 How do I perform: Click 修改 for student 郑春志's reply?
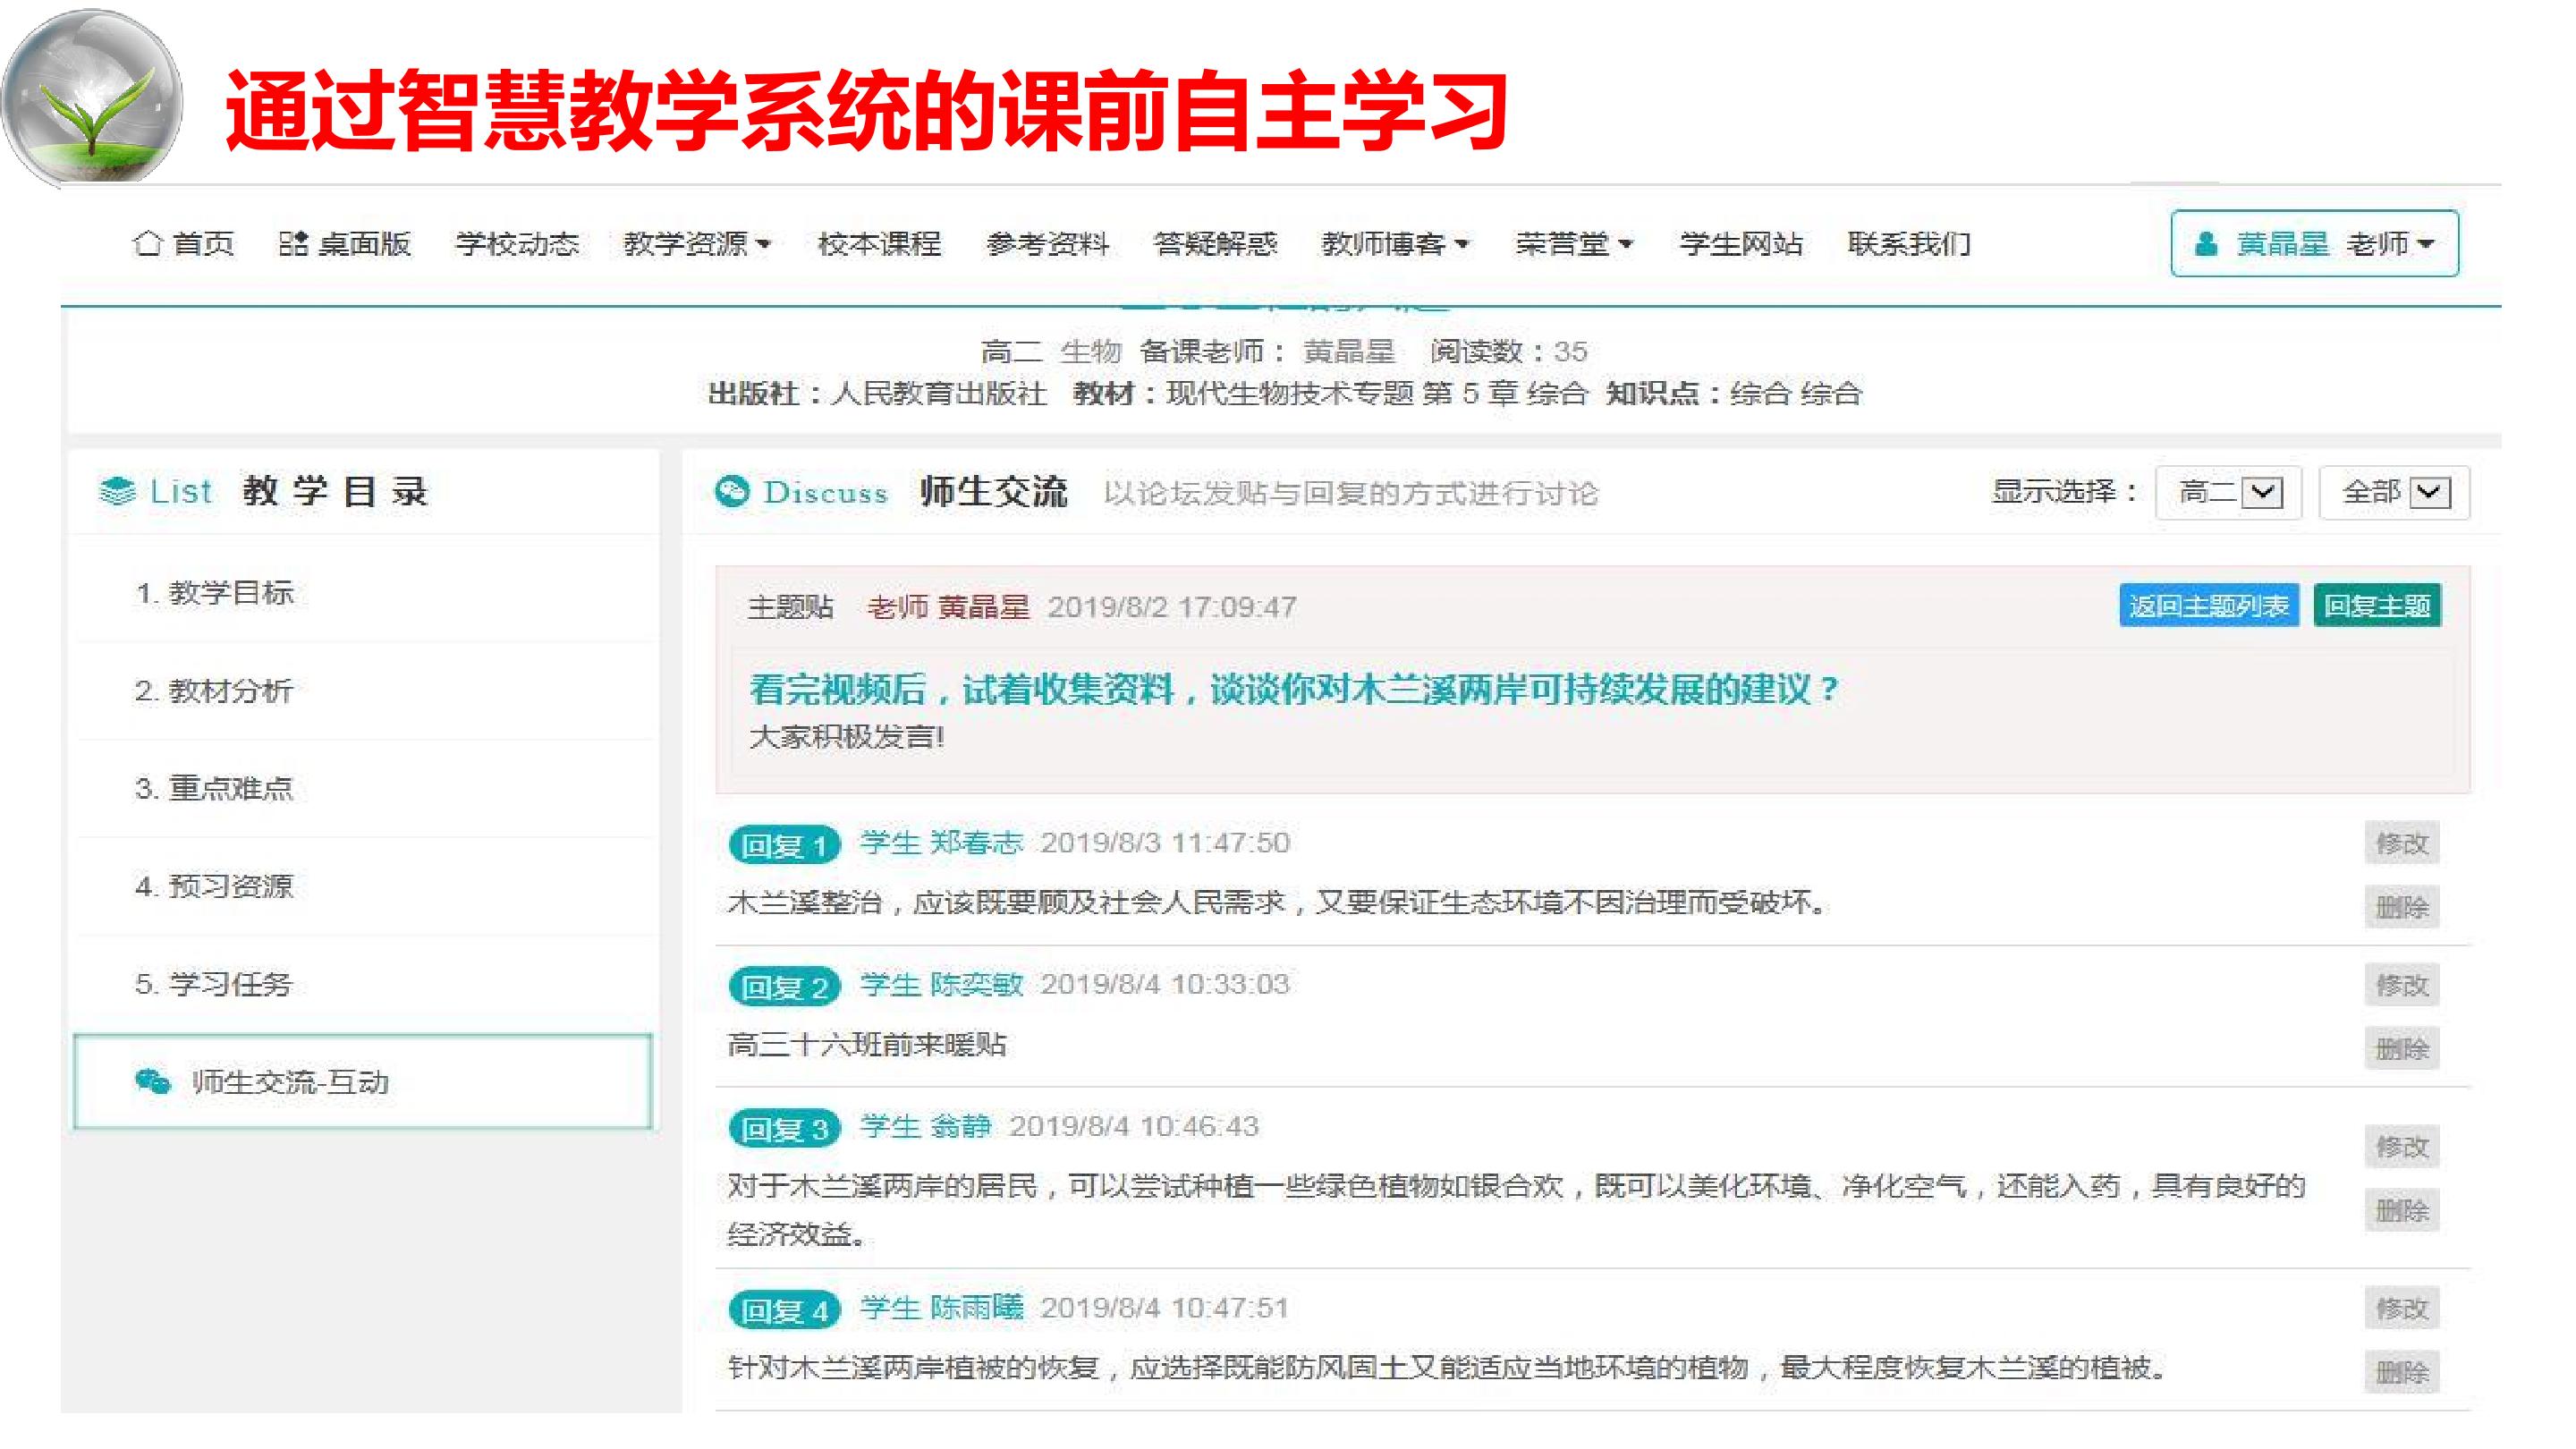(x=2402, y=842)
